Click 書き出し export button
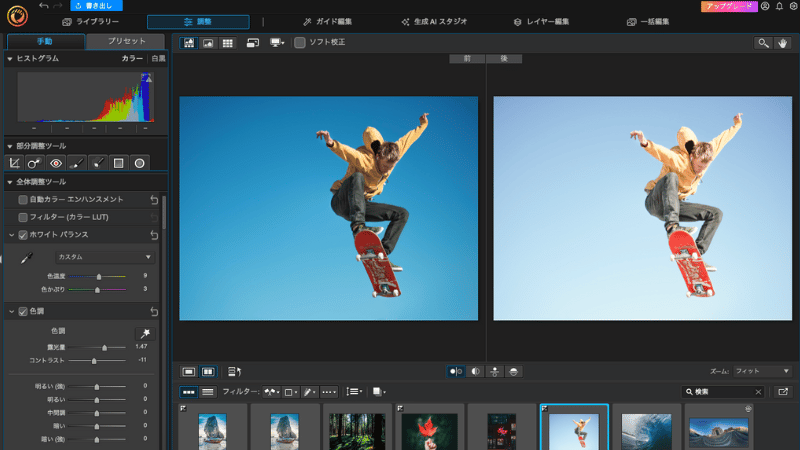This screenshot has width=800, height=450. tap(96, 6)
